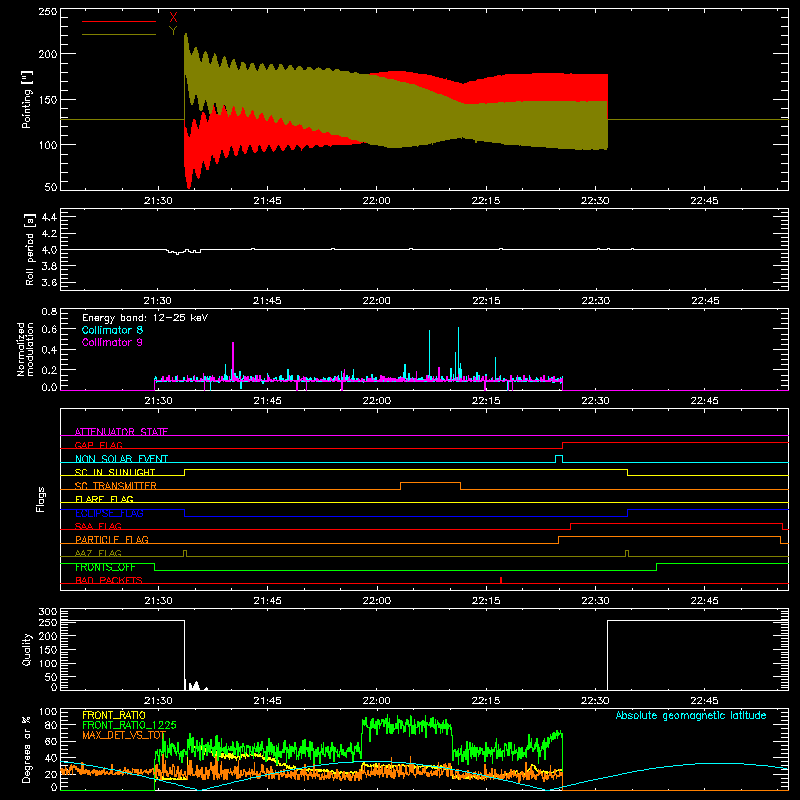Click the BAD_PACKETS flag label
This screenshot has width=800, height=800.
pyautogui.click(x=109, y=580)
